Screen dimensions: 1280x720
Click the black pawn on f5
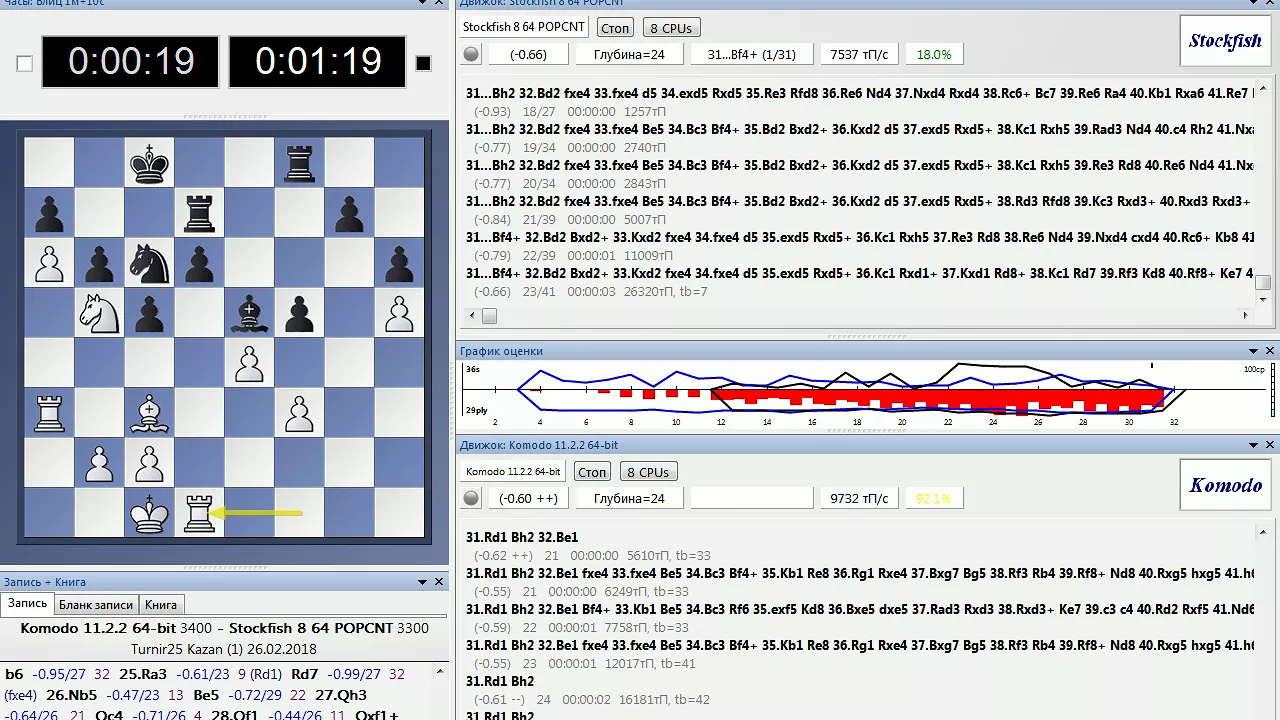(299, 313)
